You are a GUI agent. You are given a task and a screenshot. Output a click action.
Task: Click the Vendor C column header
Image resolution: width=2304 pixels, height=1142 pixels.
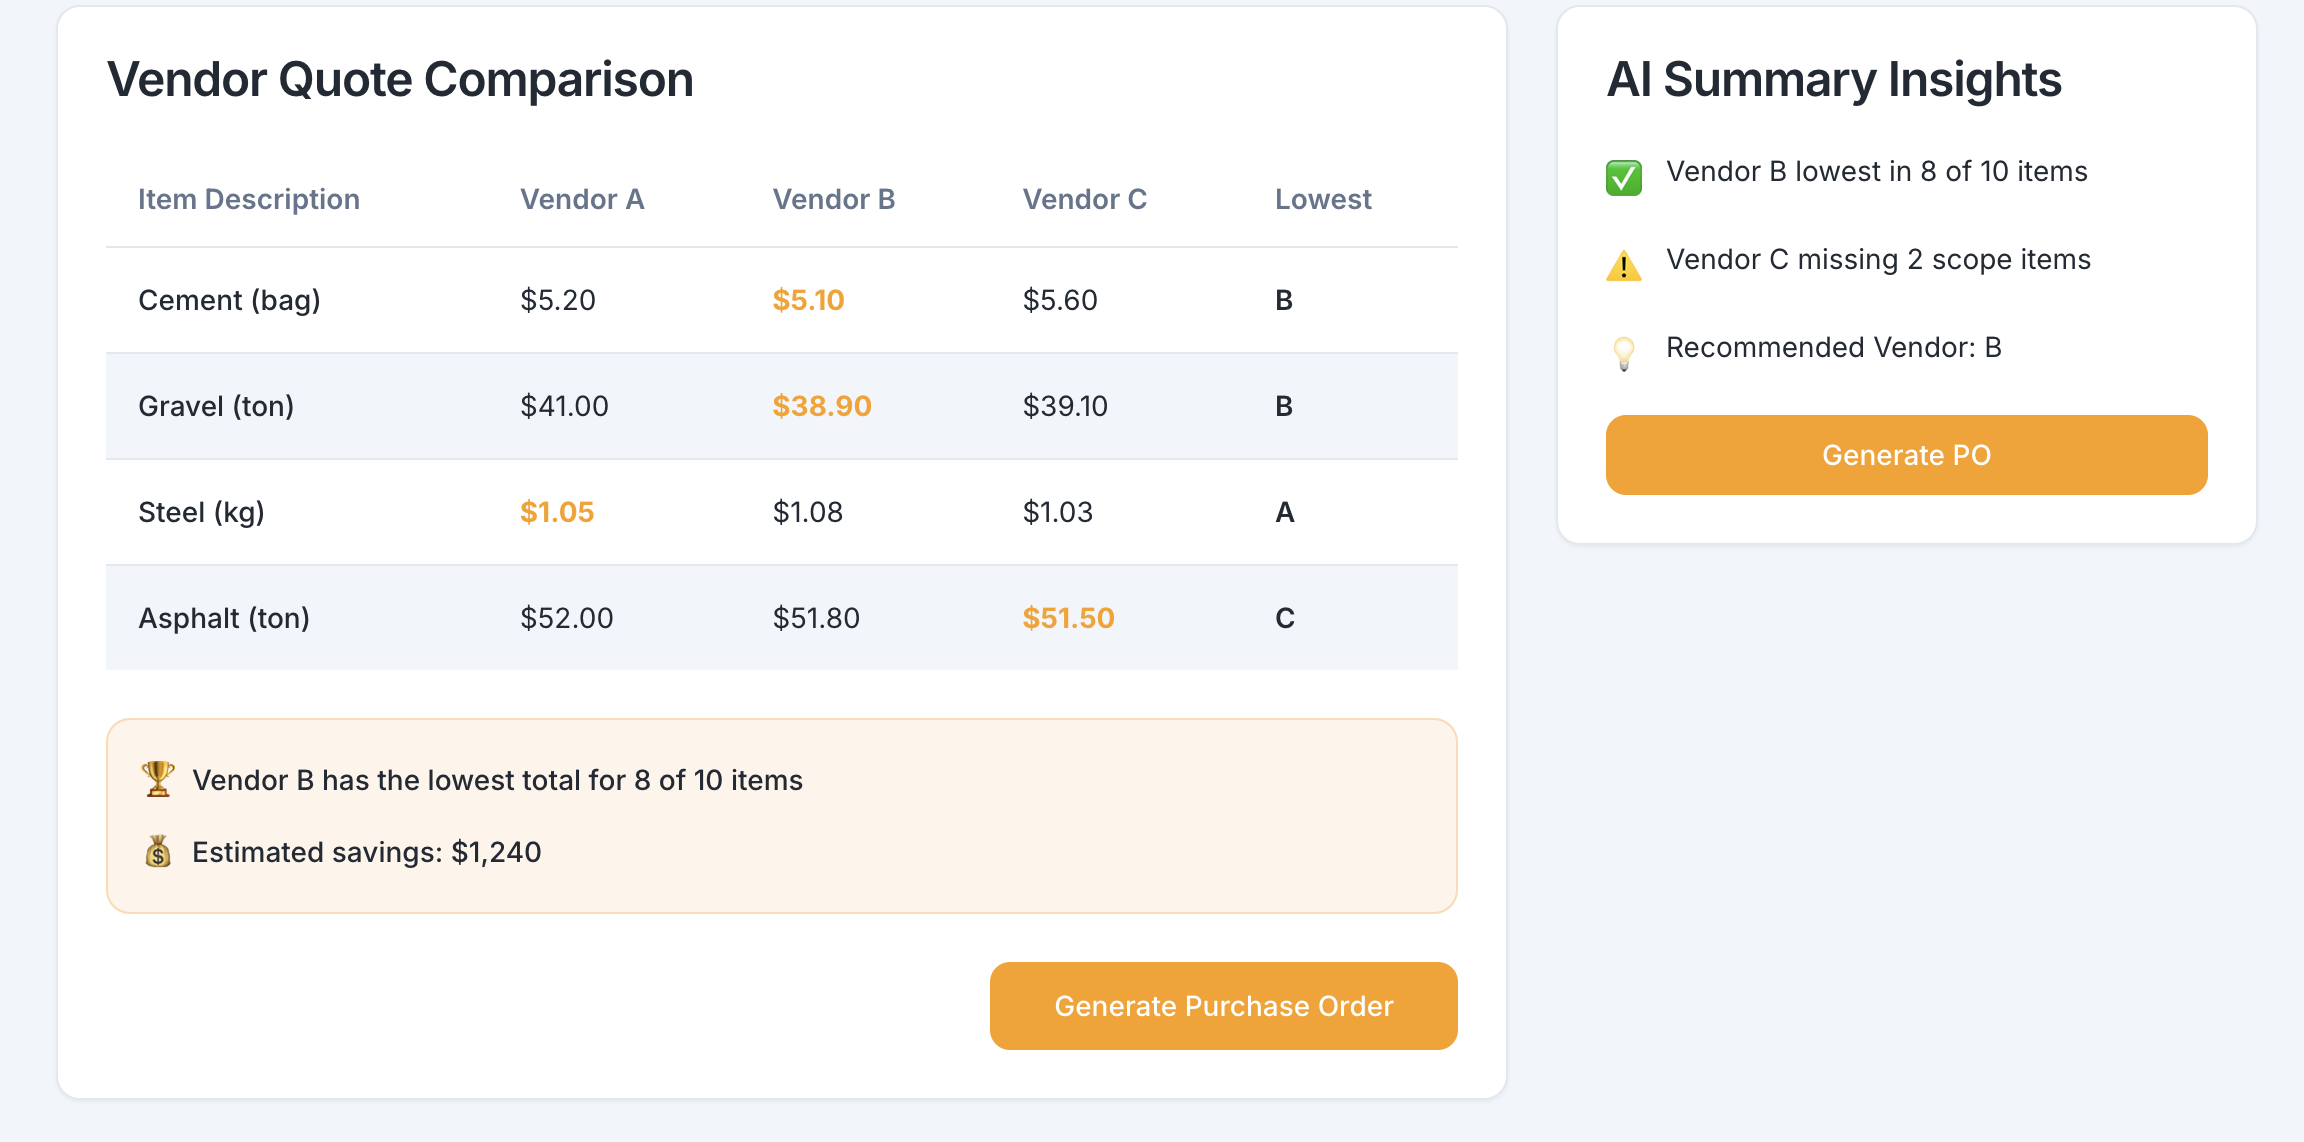pos(1085,199)
